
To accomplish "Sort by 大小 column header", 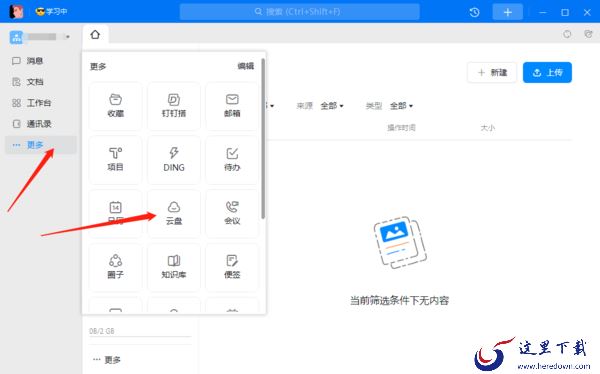I will coord(488,128).
